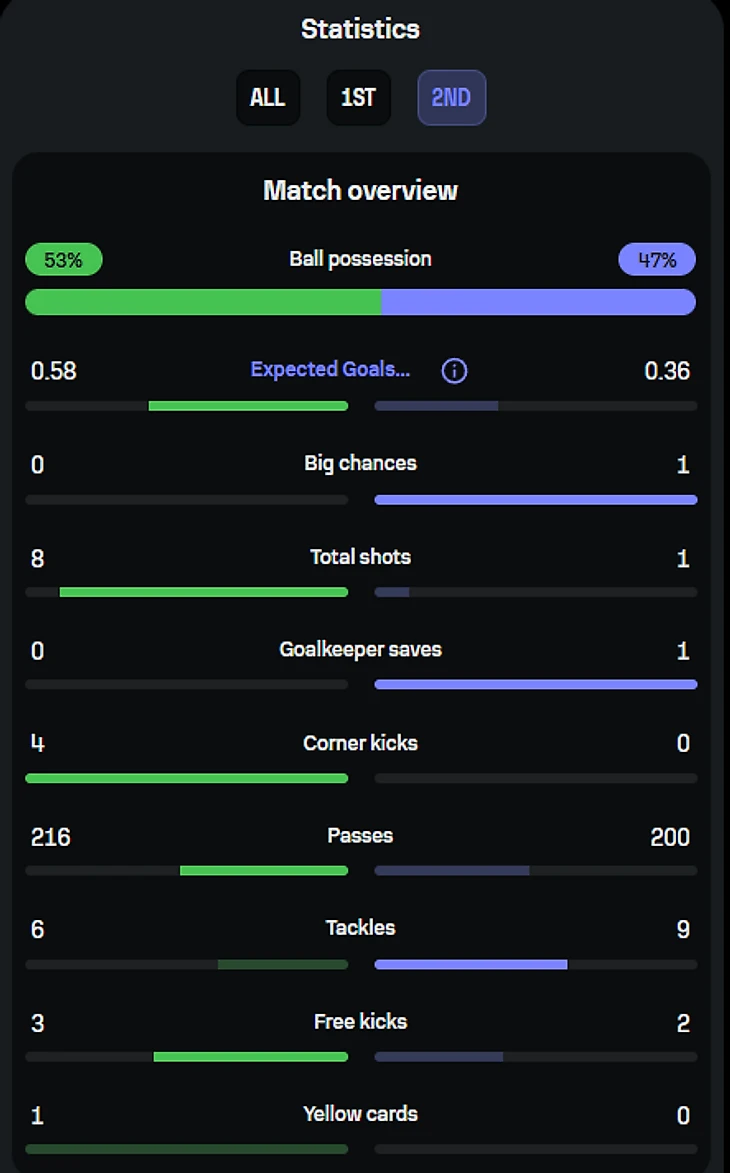Click the 216 passes value

click(x=51, y=837)
